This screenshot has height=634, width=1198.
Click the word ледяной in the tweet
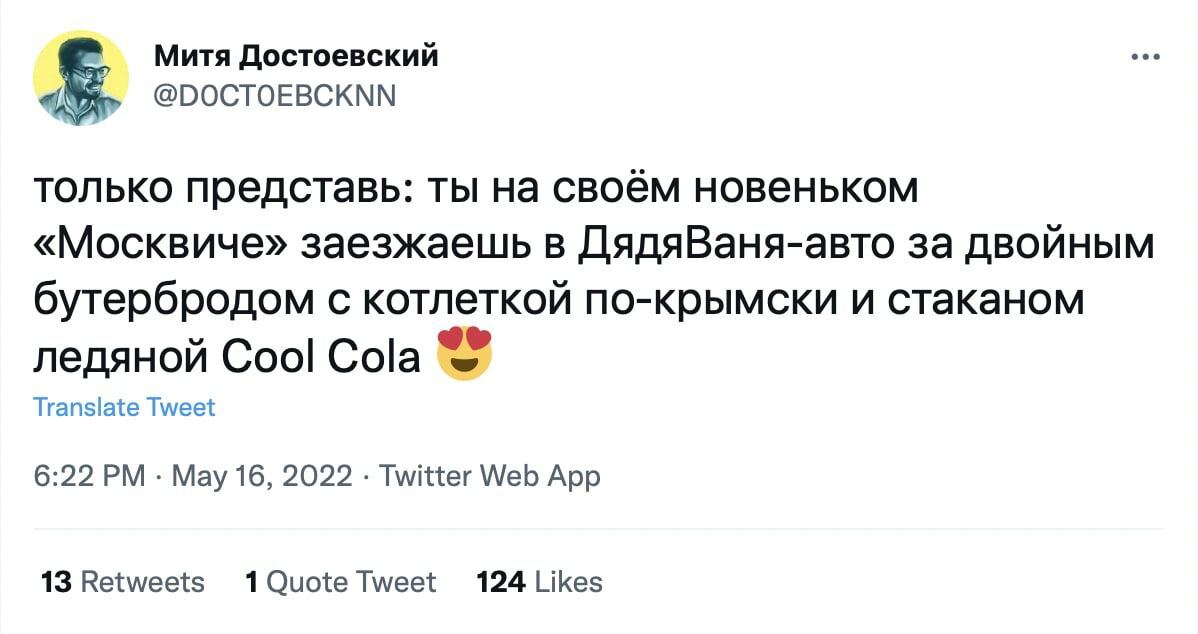point(118,356)
